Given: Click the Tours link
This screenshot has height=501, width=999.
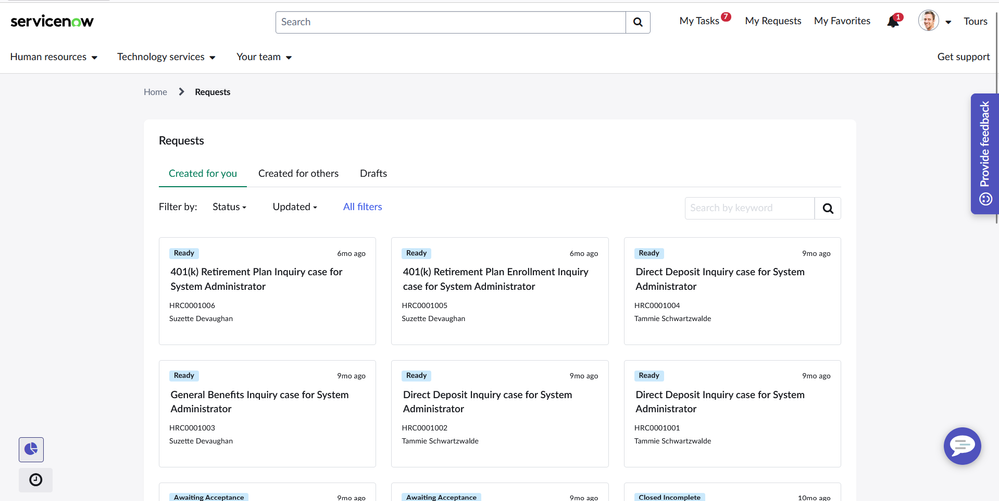Looking at the screenshot, I should [975, 21].
